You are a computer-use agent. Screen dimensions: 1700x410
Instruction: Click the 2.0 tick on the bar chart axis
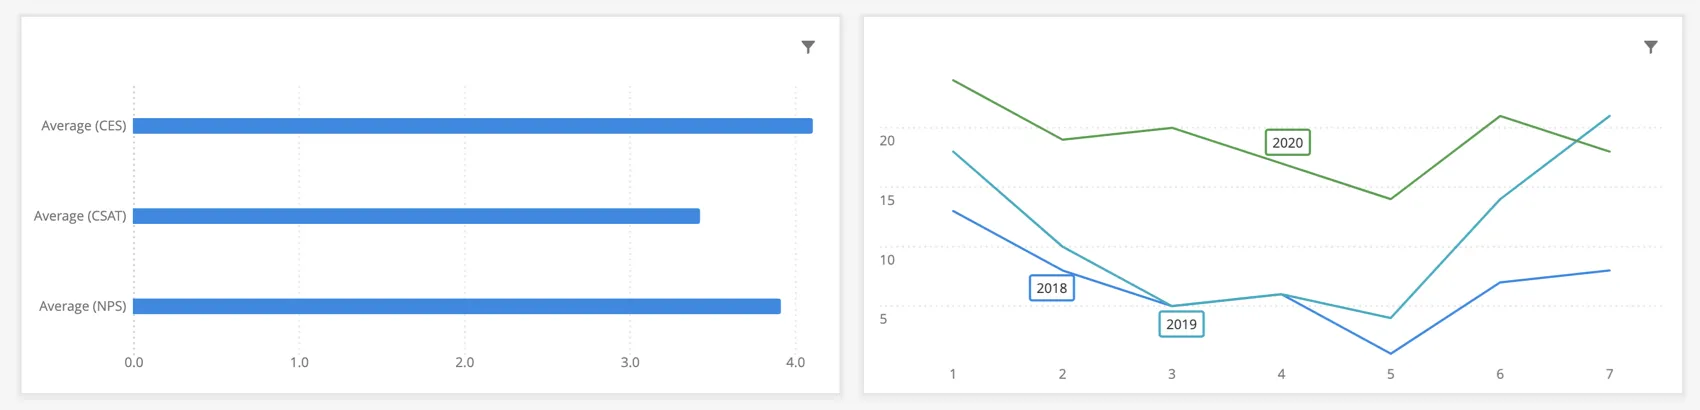click(x=464, y=362)
